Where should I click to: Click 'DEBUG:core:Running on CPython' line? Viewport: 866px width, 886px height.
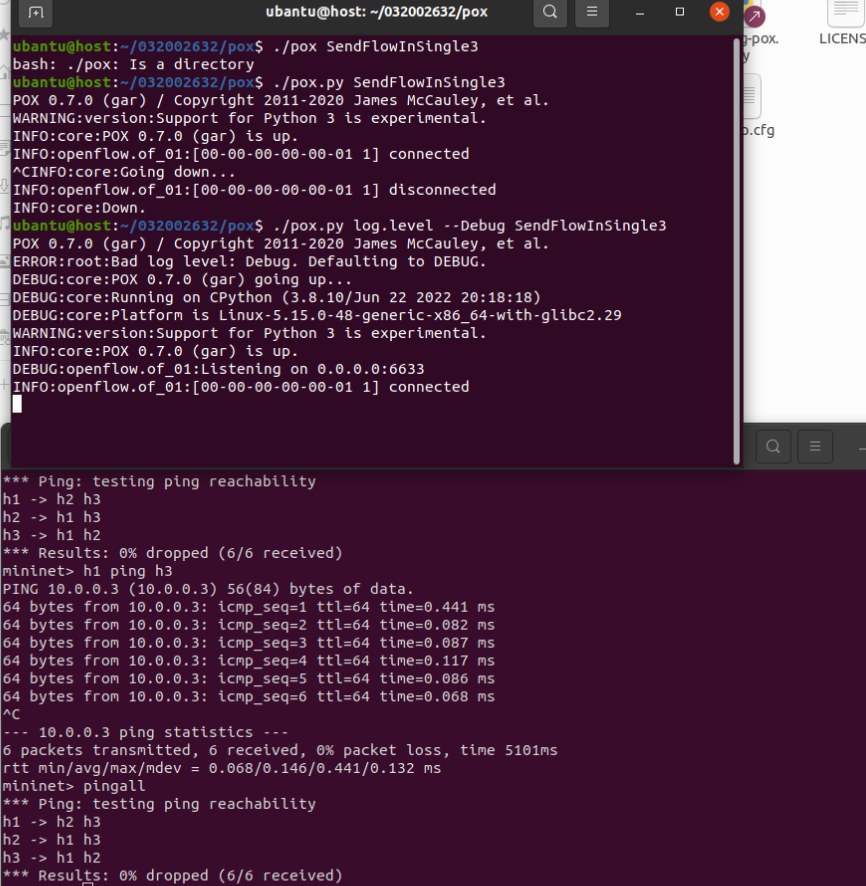(277, 297)
